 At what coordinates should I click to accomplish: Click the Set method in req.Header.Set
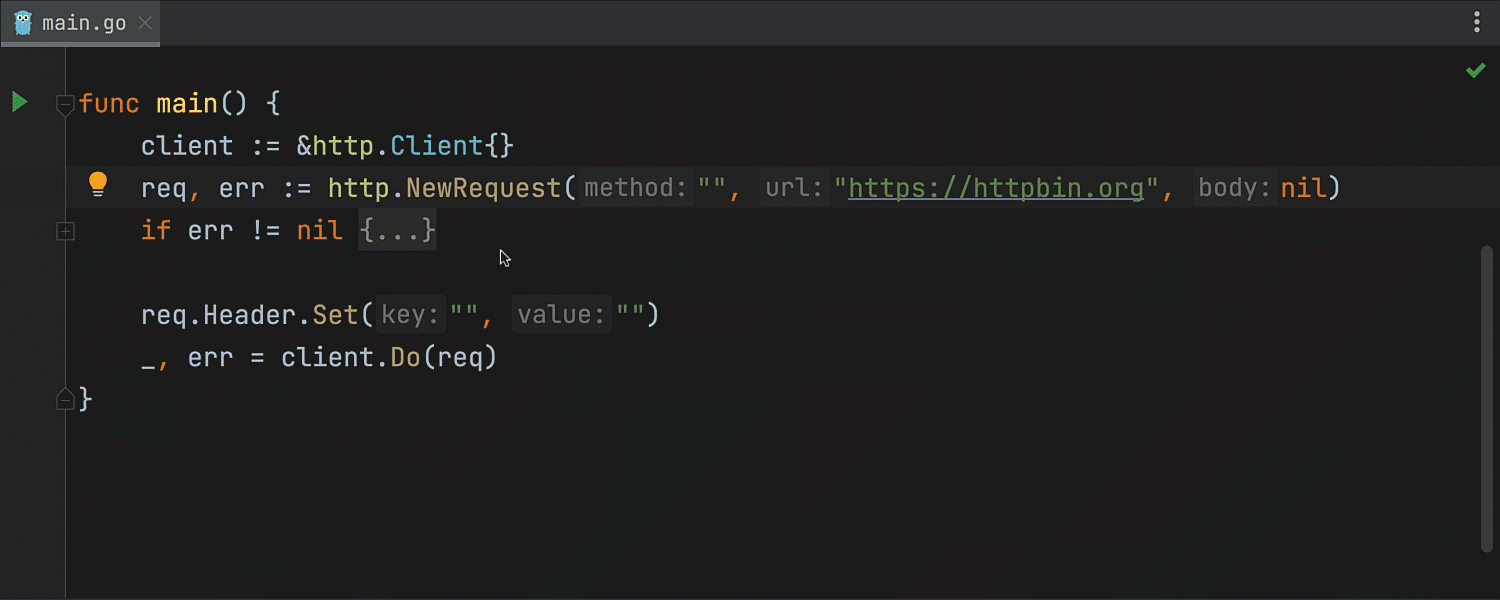pos(335,315)
